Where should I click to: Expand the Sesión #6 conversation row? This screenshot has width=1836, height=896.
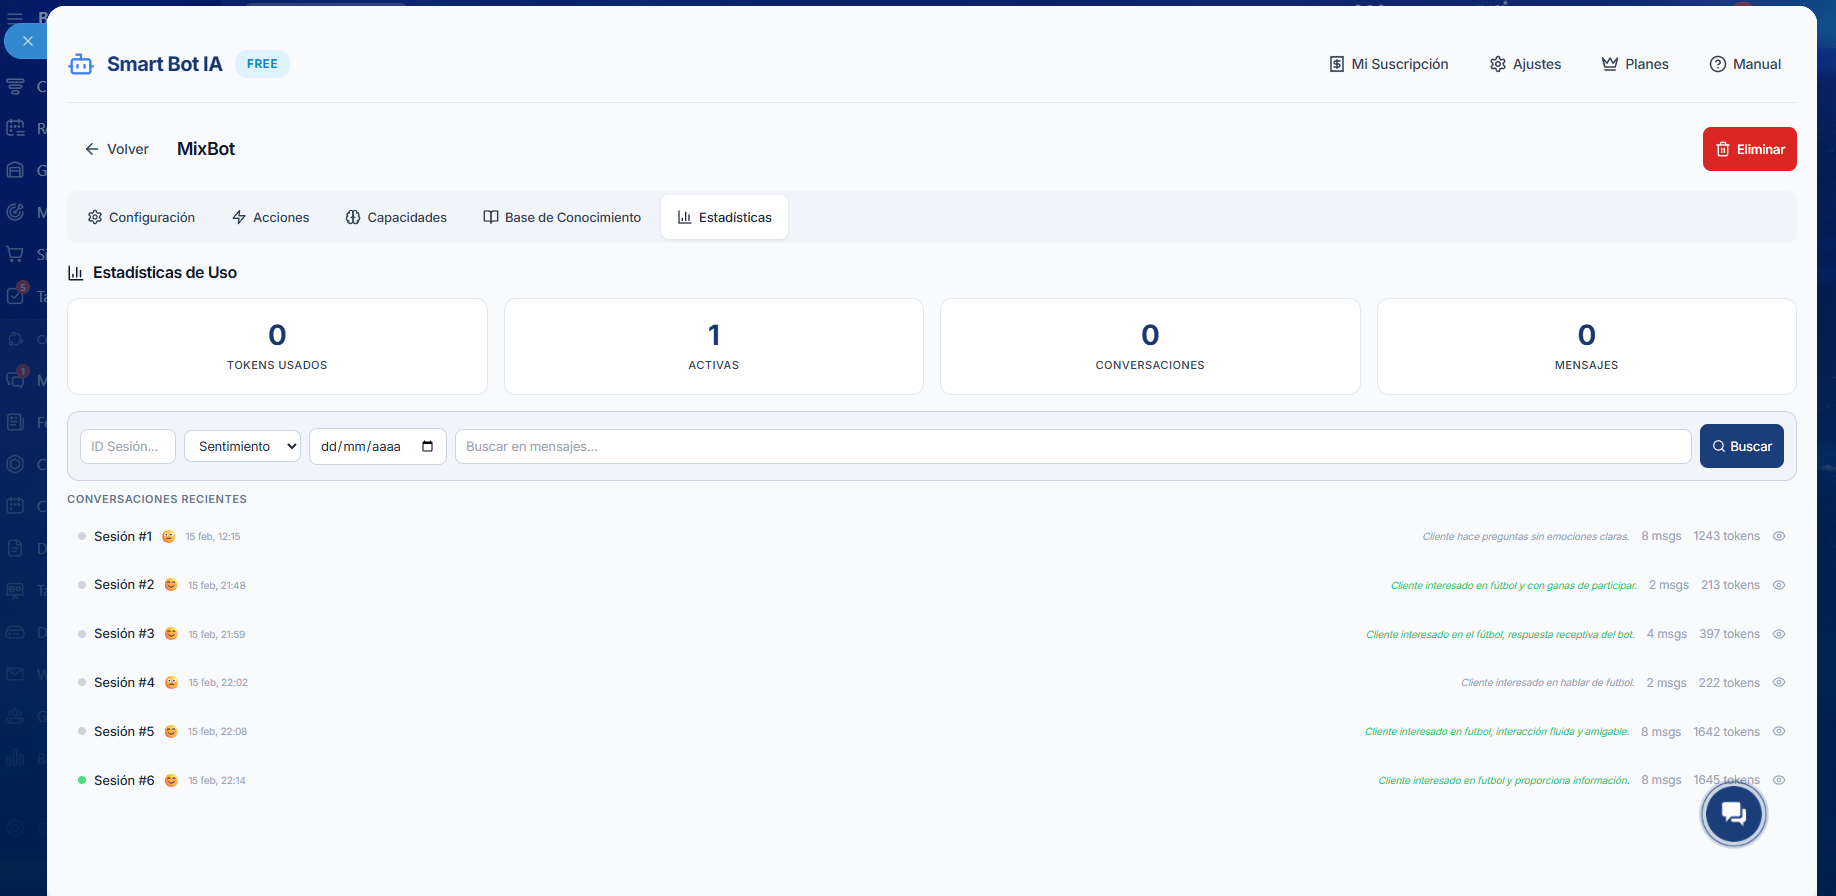(124, 780)
